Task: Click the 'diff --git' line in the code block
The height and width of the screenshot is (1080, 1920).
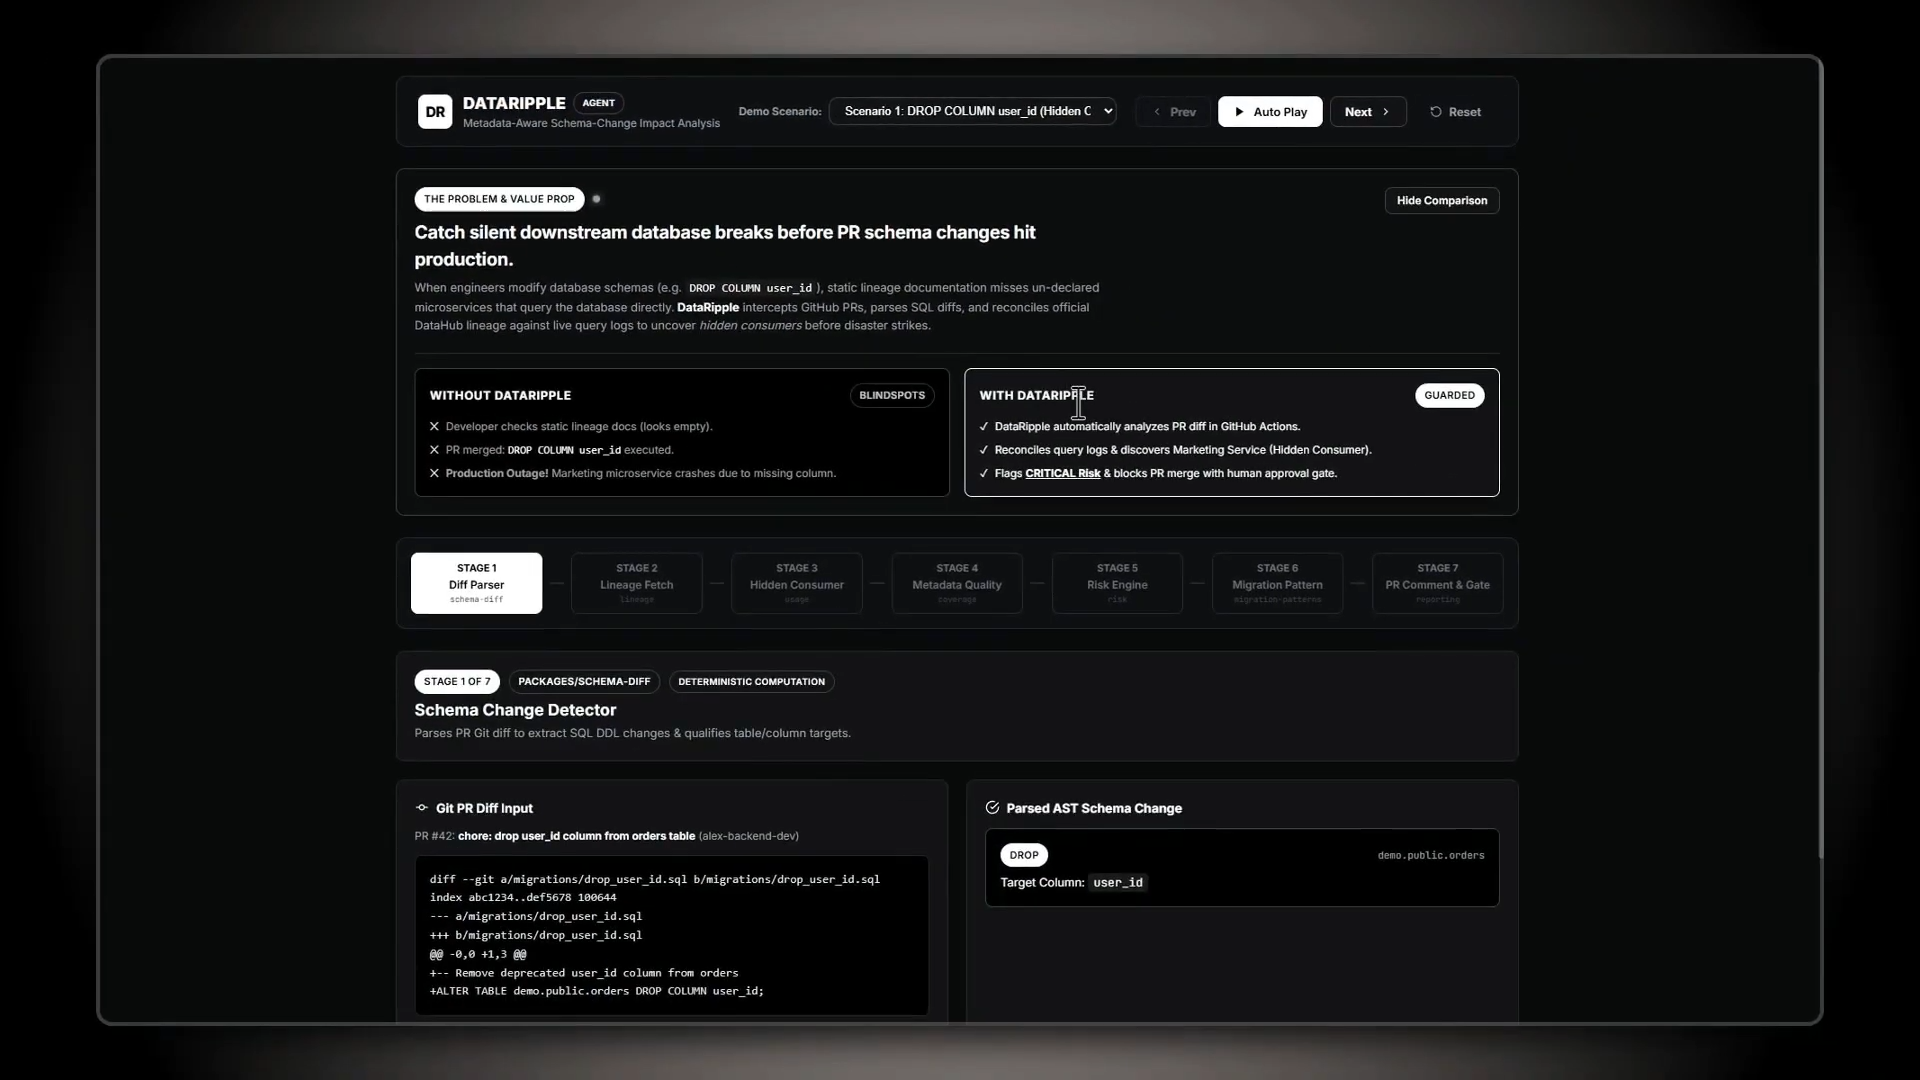Action: tap(655, 880)
